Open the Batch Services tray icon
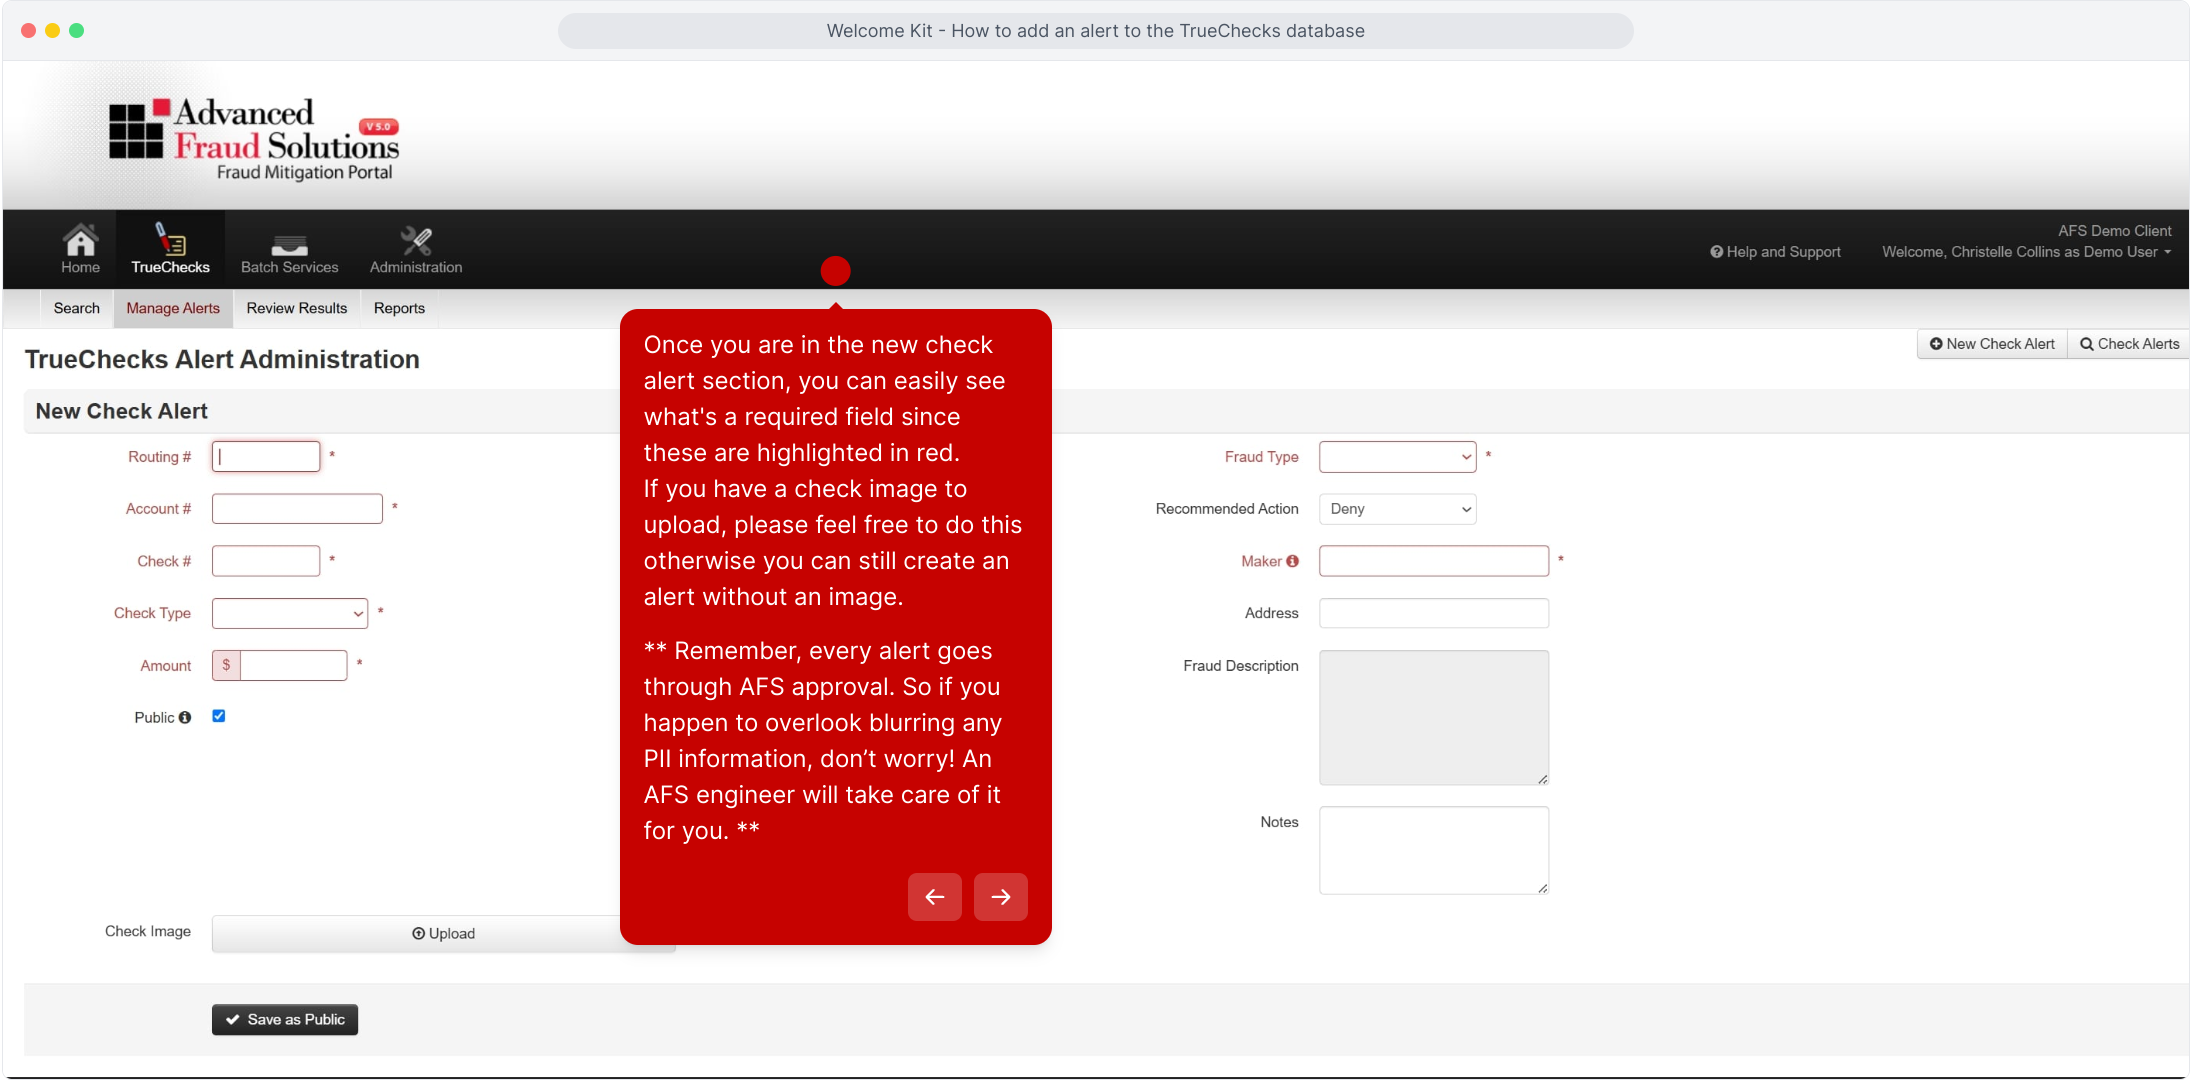This screenshot has width=2192, height=1080. (x=289, y=245)
